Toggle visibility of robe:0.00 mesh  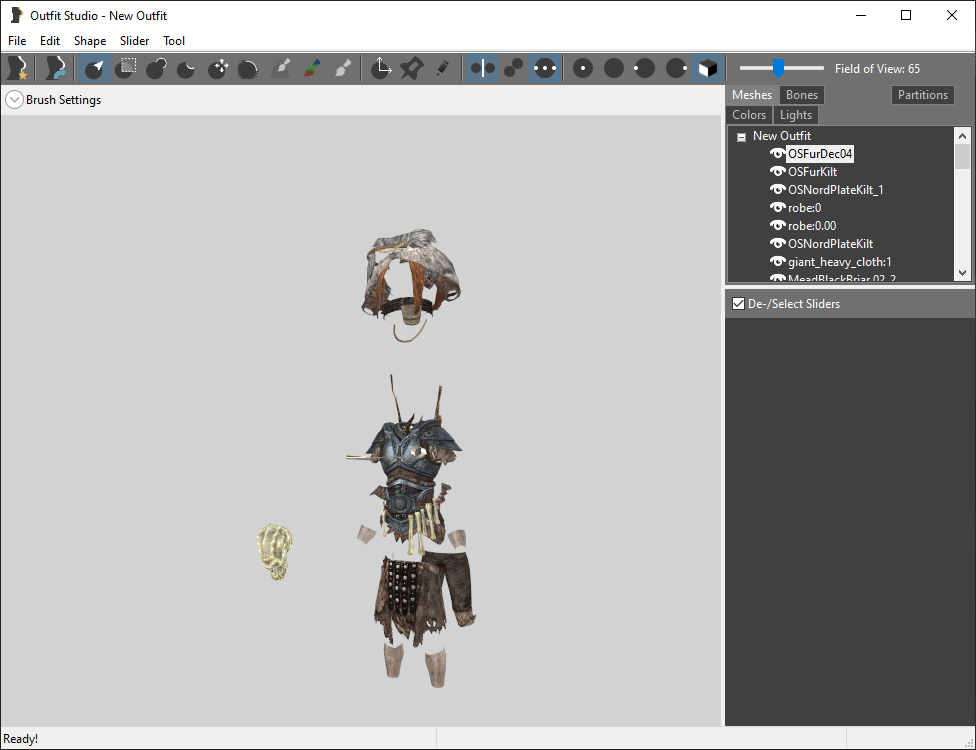tap(777, 225)
